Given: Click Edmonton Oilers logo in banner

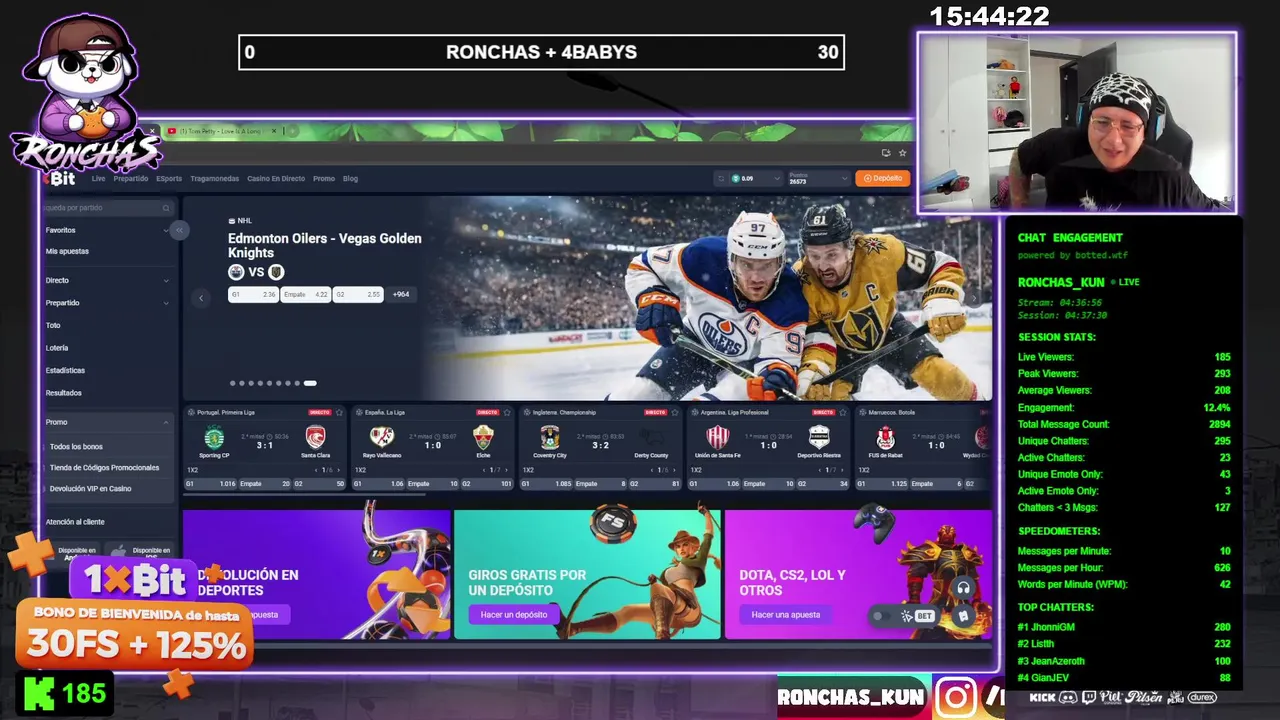Looking at the screenshot, I should [236, 272].
